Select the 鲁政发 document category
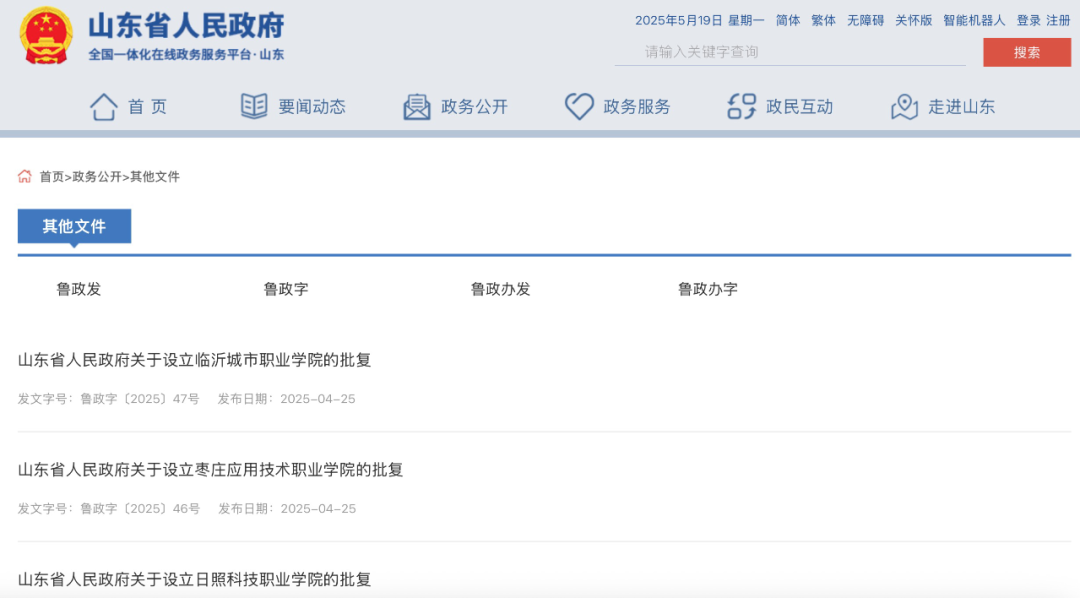This screenshot has height=598, width=1080. (x=78, y=289)
